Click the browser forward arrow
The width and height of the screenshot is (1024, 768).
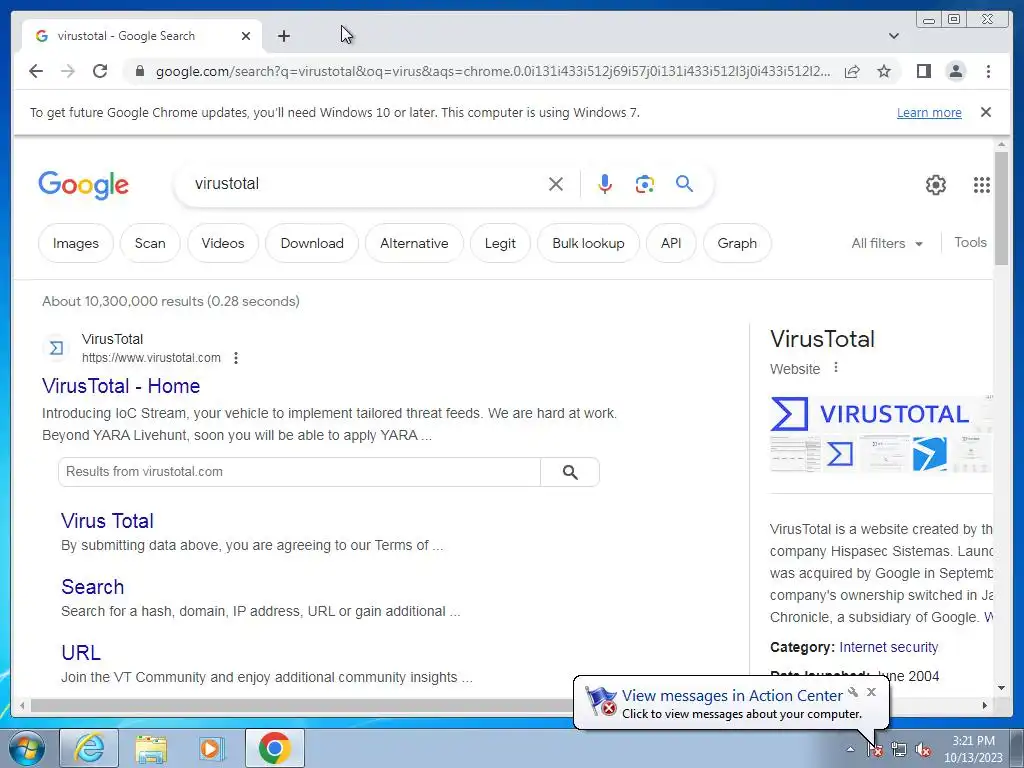pyautogui.click(x=68, y=71)
